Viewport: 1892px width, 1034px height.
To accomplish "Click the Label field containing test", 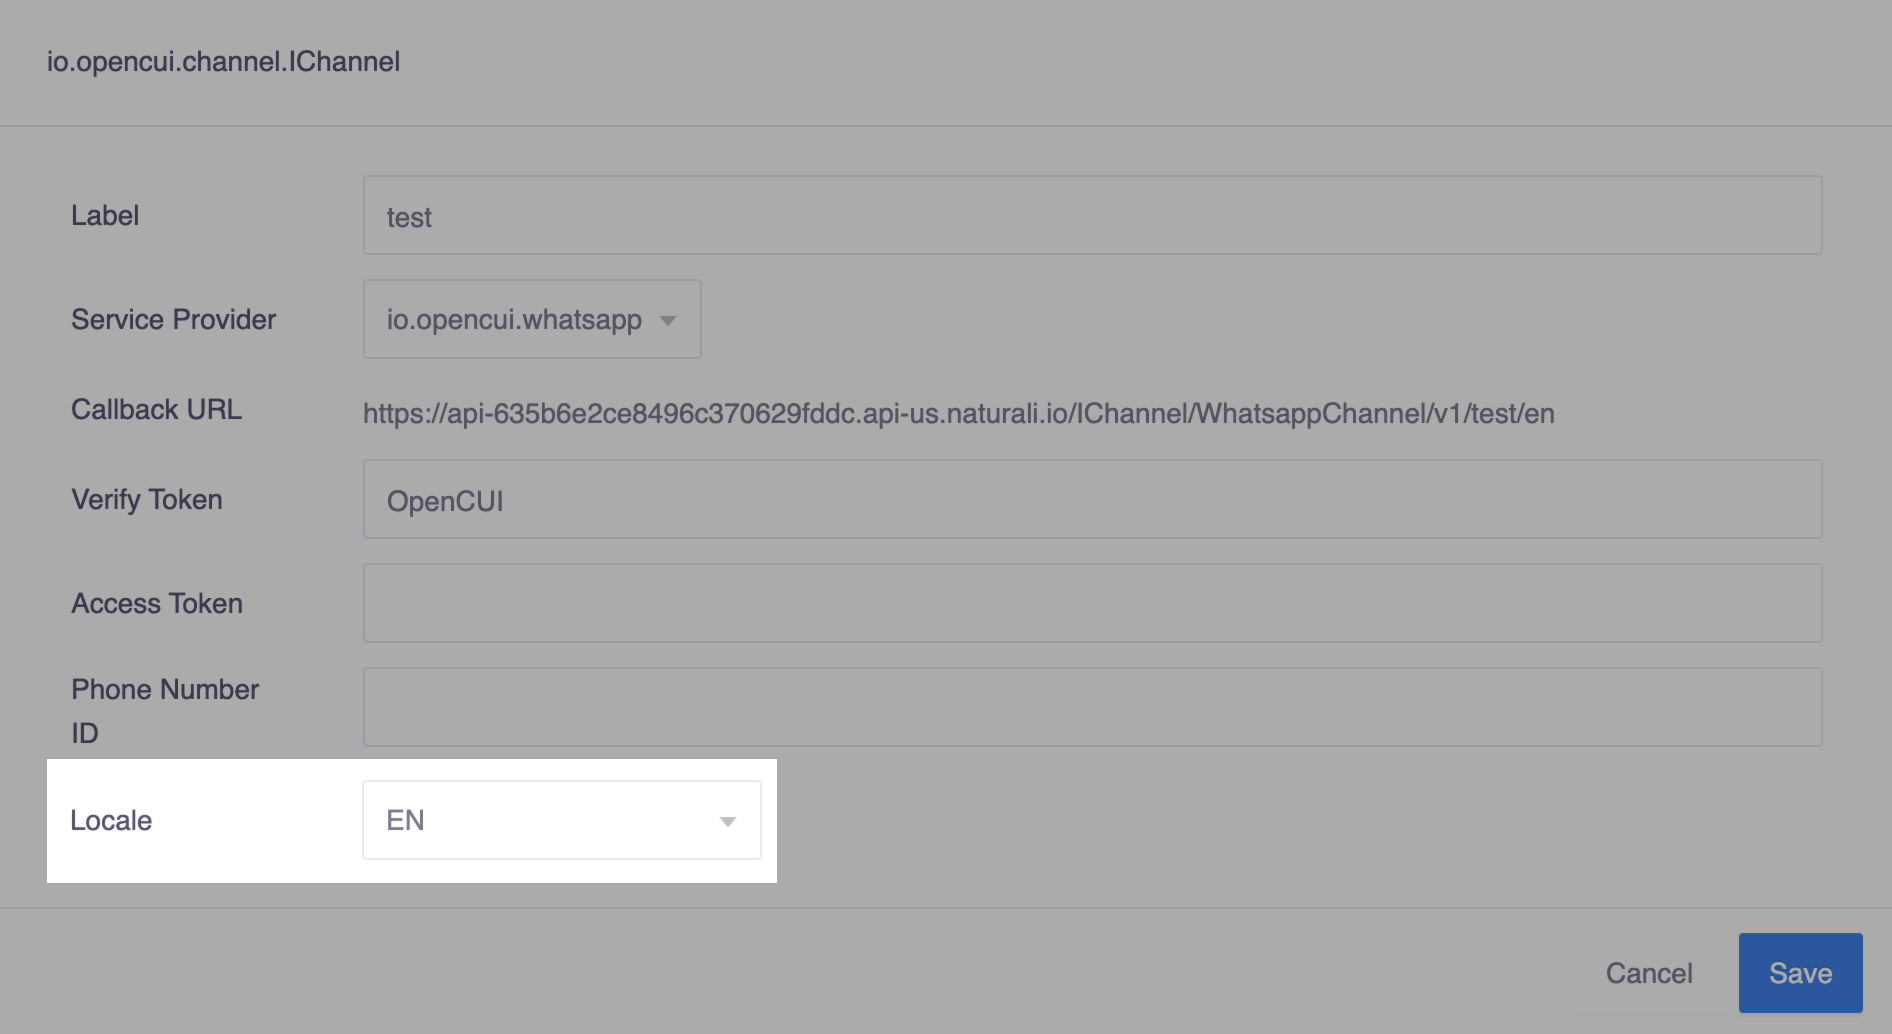I will tap(1091, 214).
